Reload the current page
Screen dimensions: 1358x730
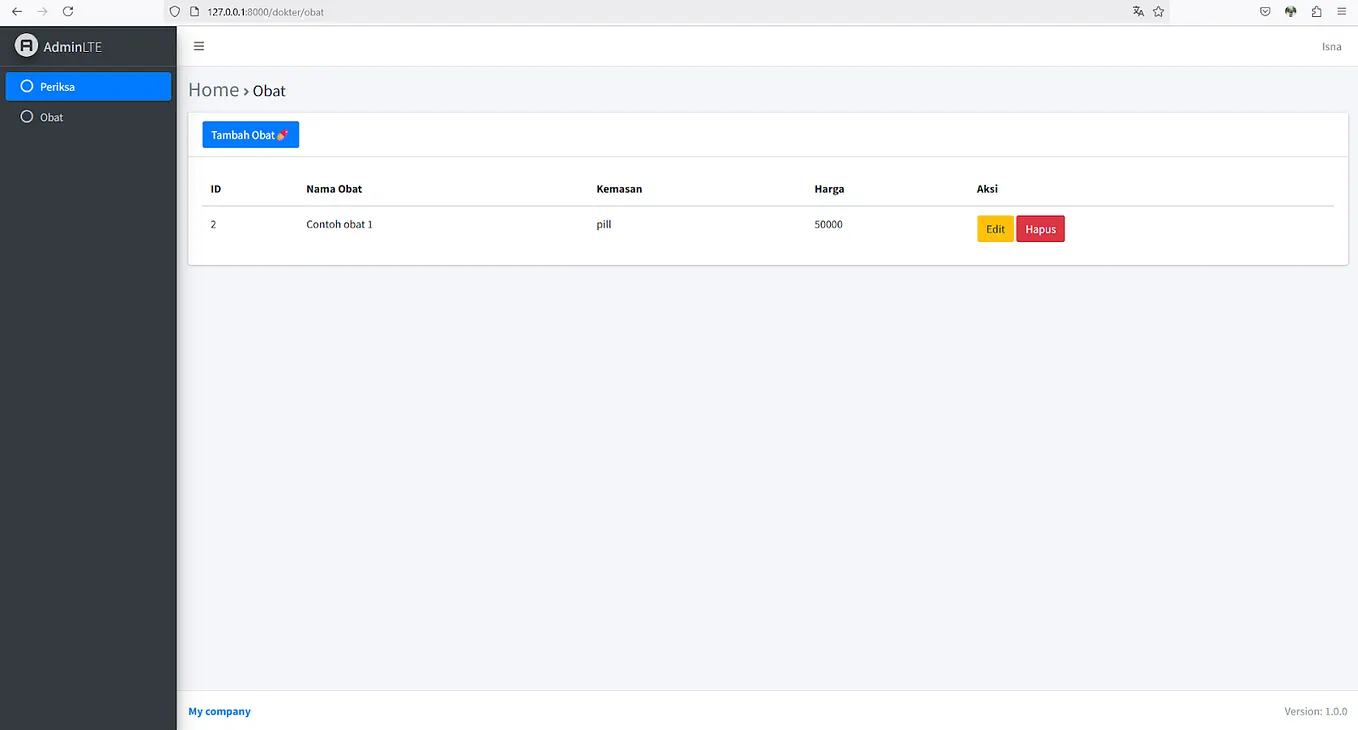click(x=67, y=11)
